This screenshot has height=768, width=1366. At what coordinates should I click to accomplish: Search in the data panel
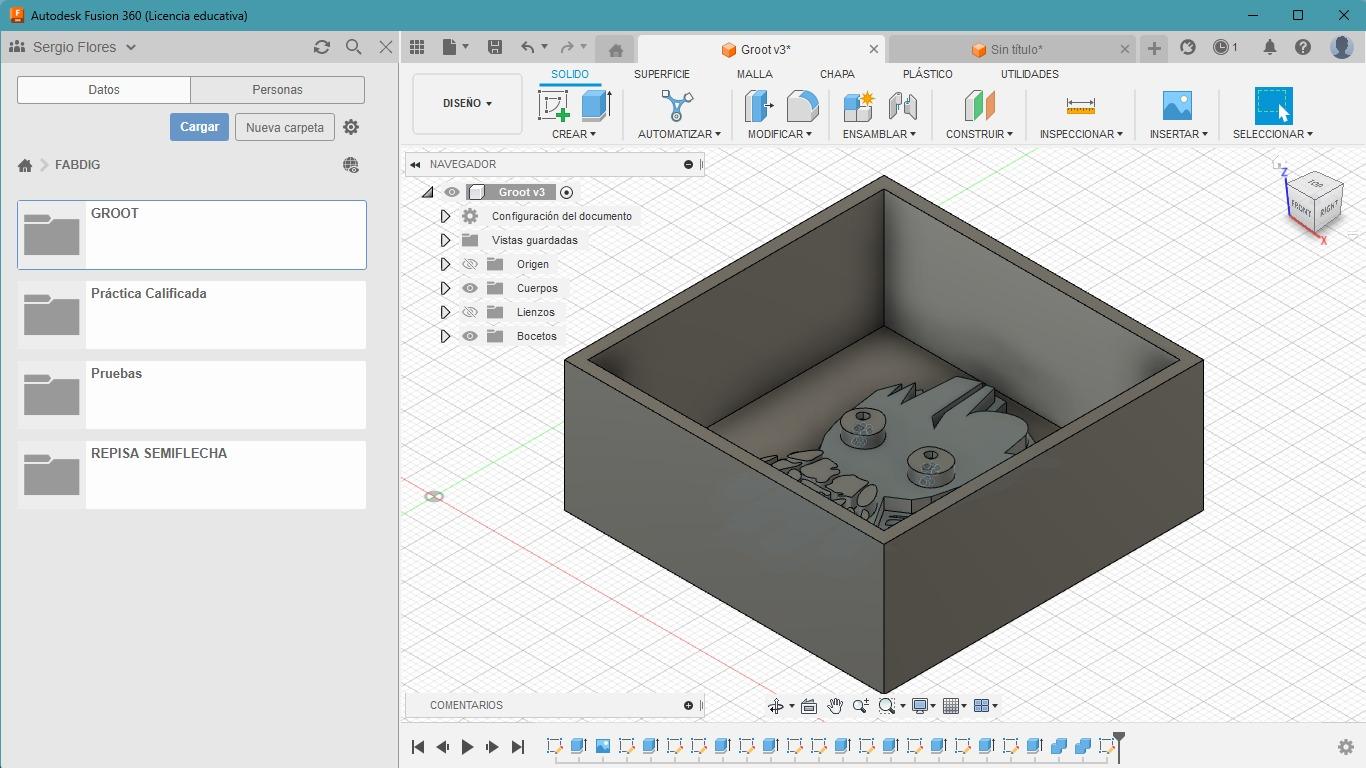tap(353, 47)
